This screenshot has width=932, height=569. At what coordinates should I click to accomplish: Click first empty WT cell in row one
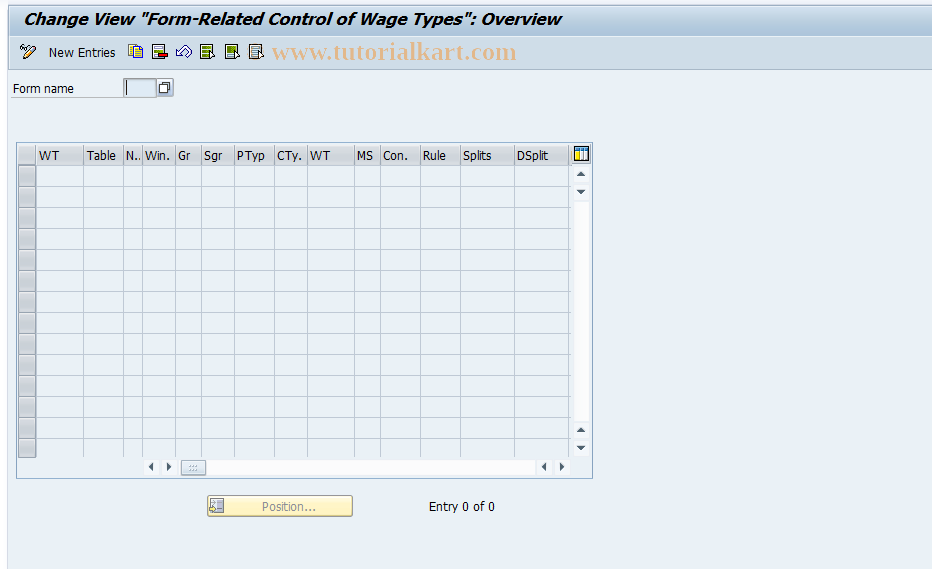[x=59, y=176]
